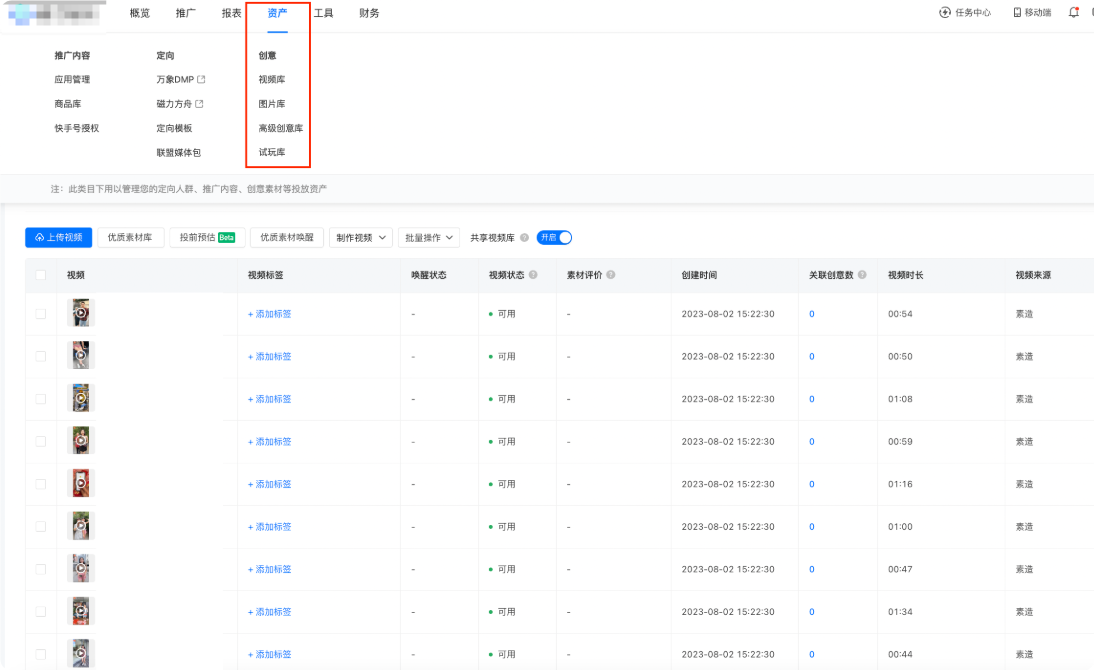This screenshot has width=1094, height=670.
Task: Select the checkbox for the 00:54 video row
Action: coord(40,314)
